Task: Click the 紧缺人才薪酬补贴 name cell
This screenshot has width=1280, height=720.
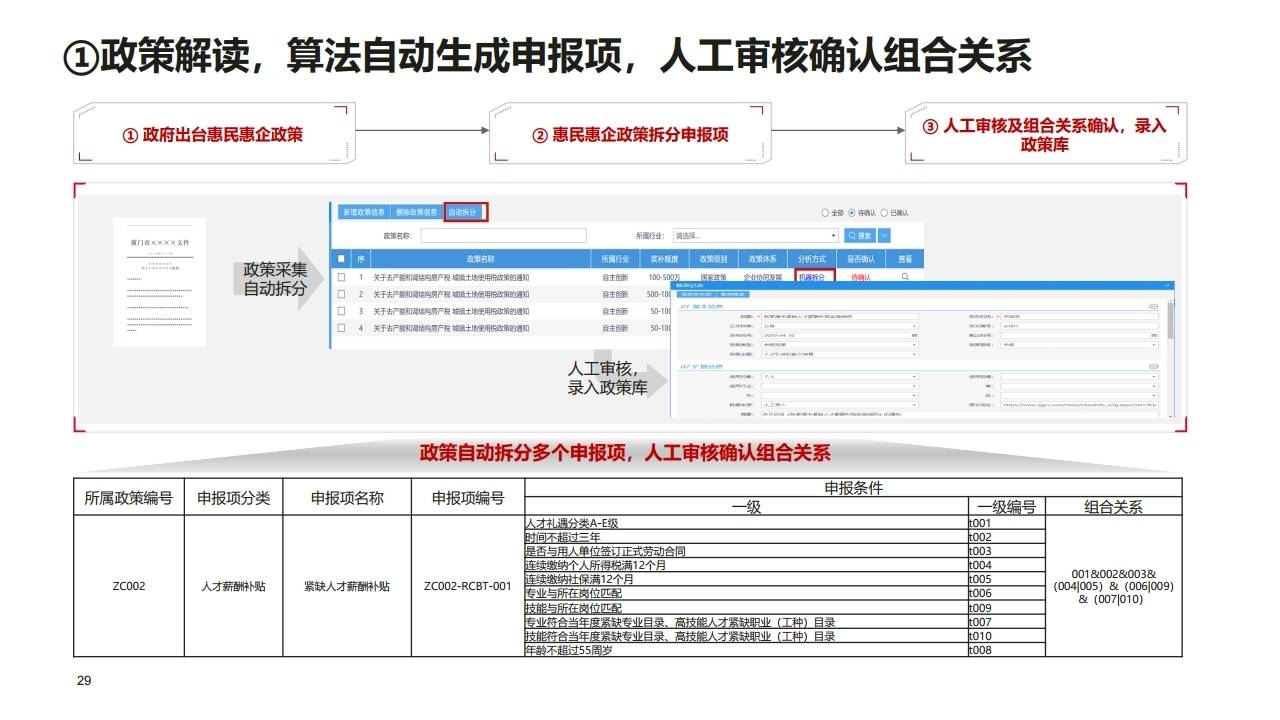Action: coord(347,586)
